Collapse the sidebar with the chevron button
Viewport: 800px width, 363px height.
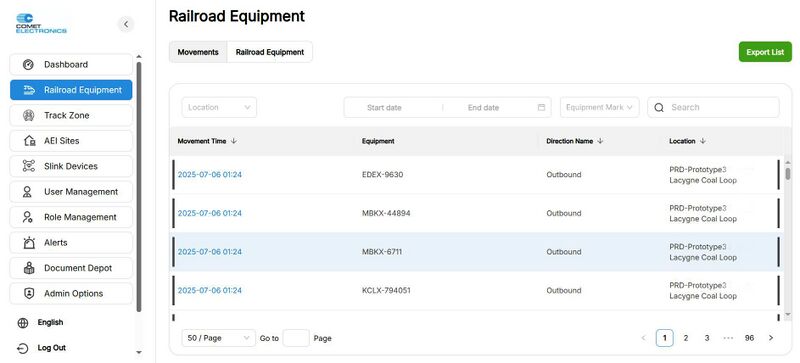126,24
